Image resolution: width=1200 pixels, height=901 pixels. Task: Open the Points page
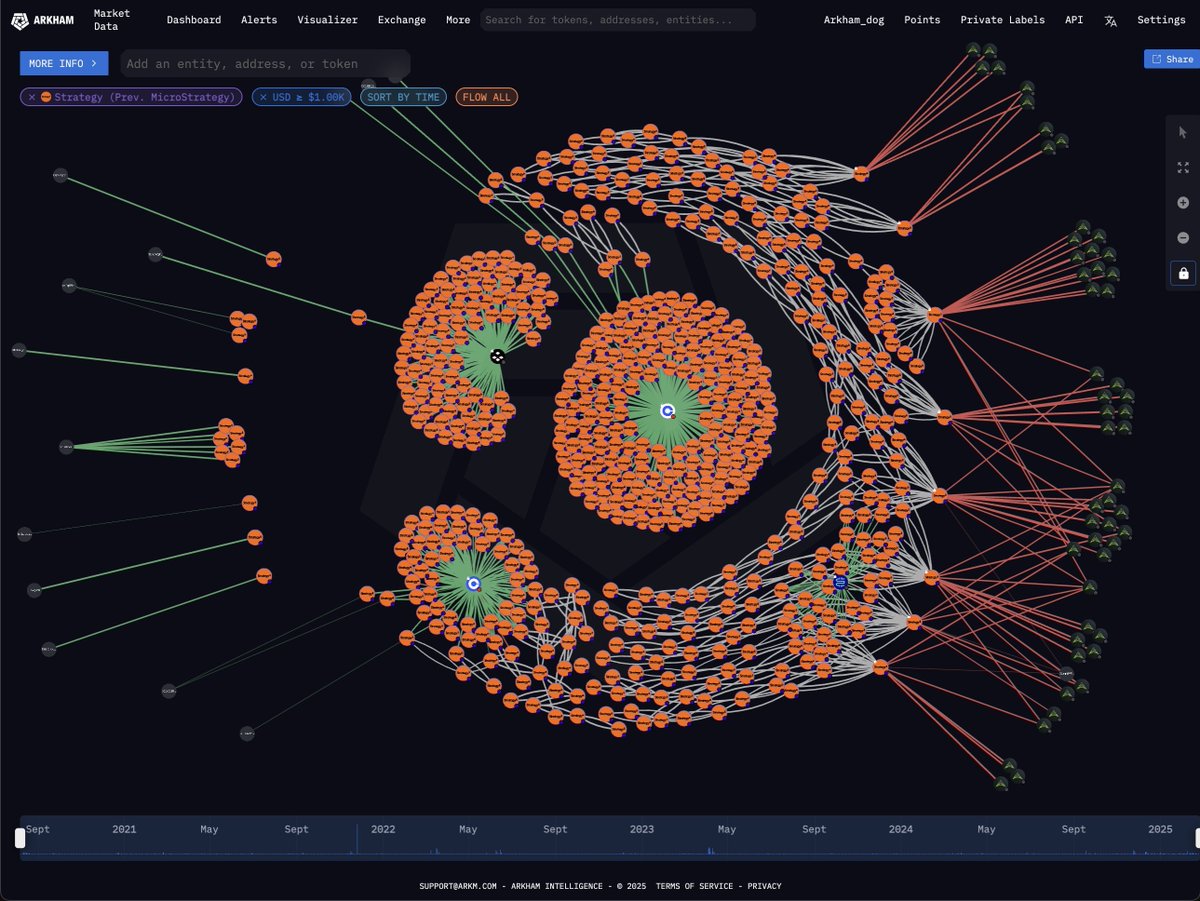click(922, 20)
